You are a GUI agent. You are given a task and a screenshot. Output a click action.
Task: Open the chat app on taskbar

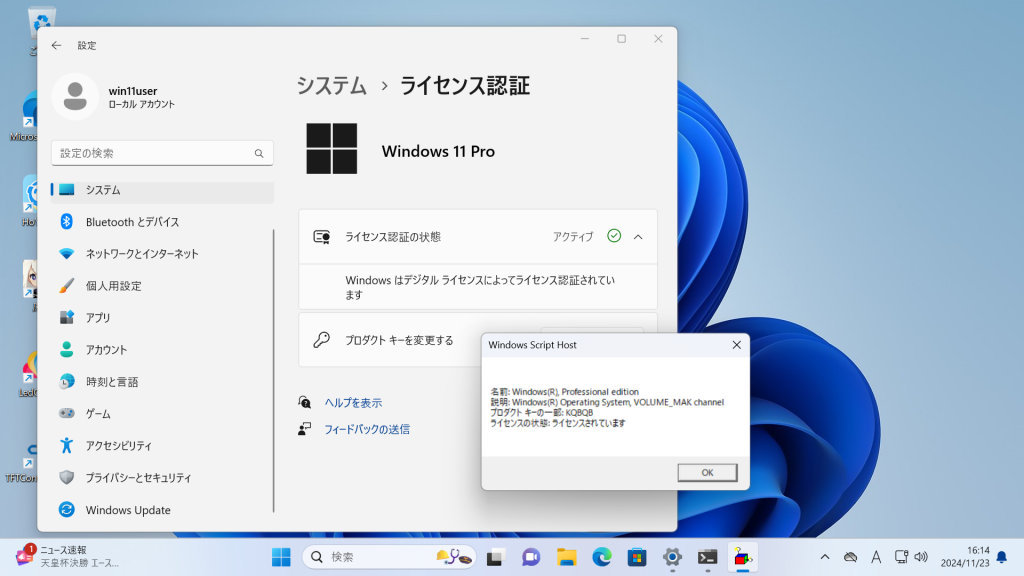(531, 557)
